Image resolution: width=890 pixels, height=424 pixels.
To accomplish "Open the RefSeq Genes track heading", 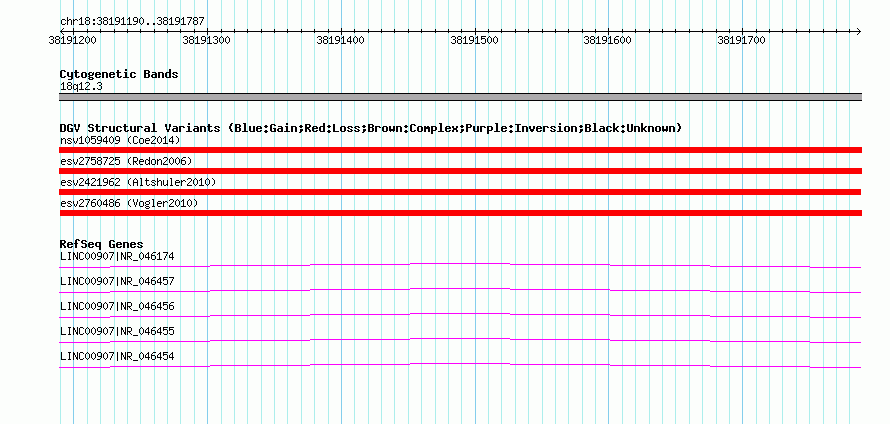I will click(x=102, y=244).
